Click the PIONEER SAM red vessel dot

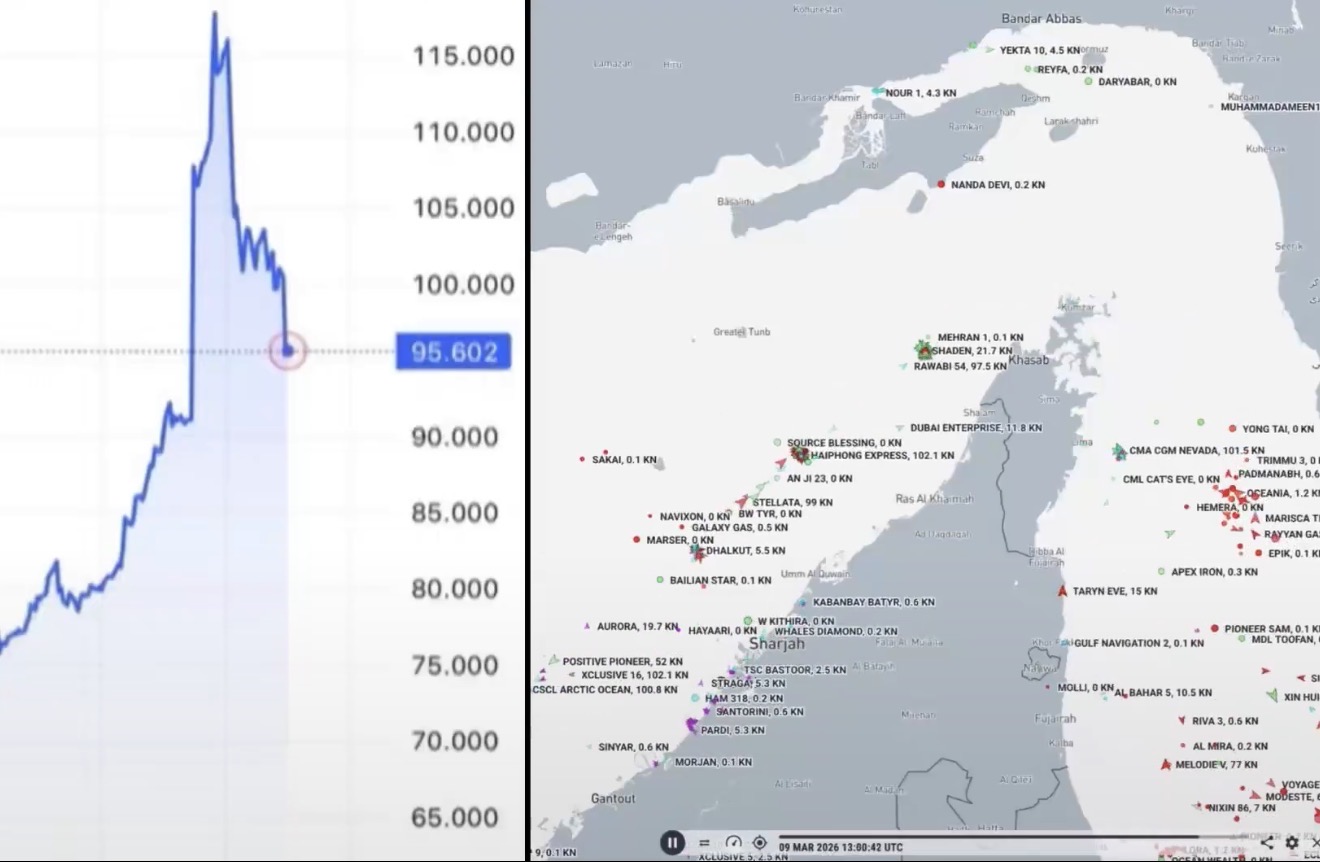click(1215, 628)
